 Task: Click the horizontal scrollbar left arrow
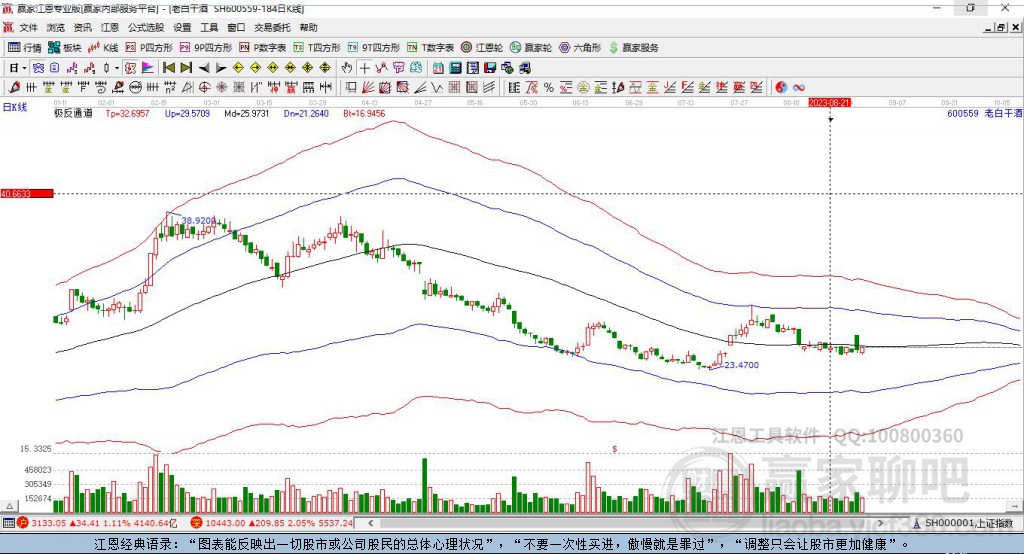(370, 523)
